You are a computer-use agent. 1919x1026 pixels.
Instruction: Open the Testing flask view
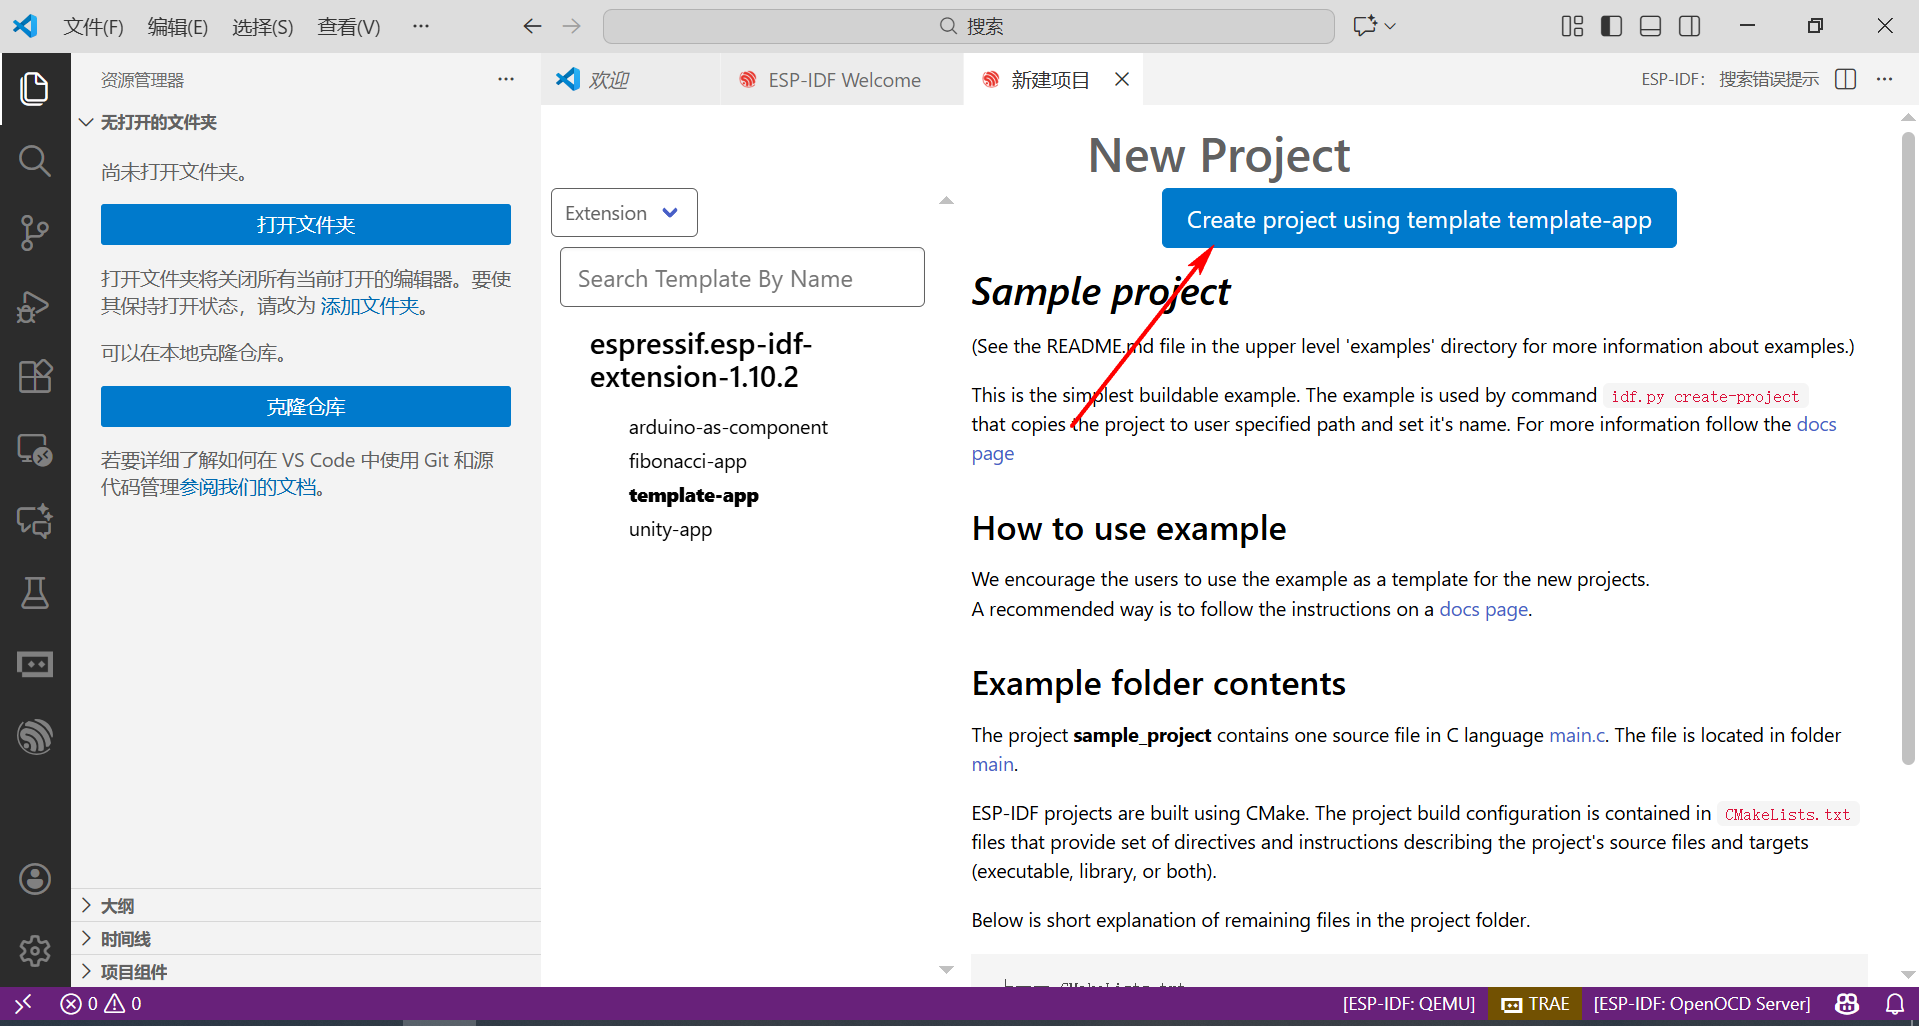(35, 593)
